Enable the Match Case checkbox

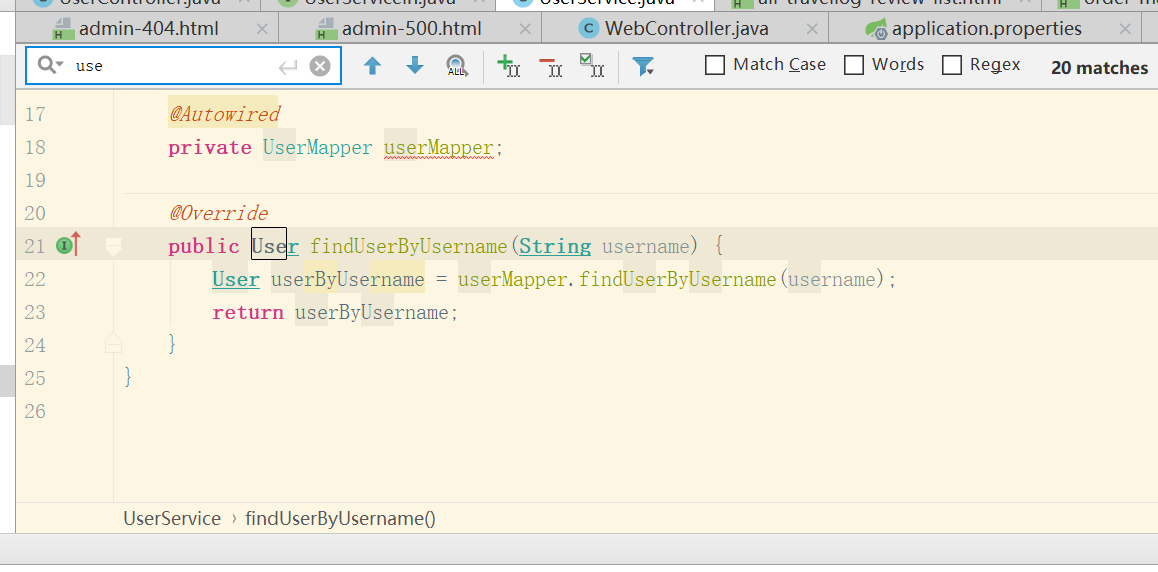[715, 66]
